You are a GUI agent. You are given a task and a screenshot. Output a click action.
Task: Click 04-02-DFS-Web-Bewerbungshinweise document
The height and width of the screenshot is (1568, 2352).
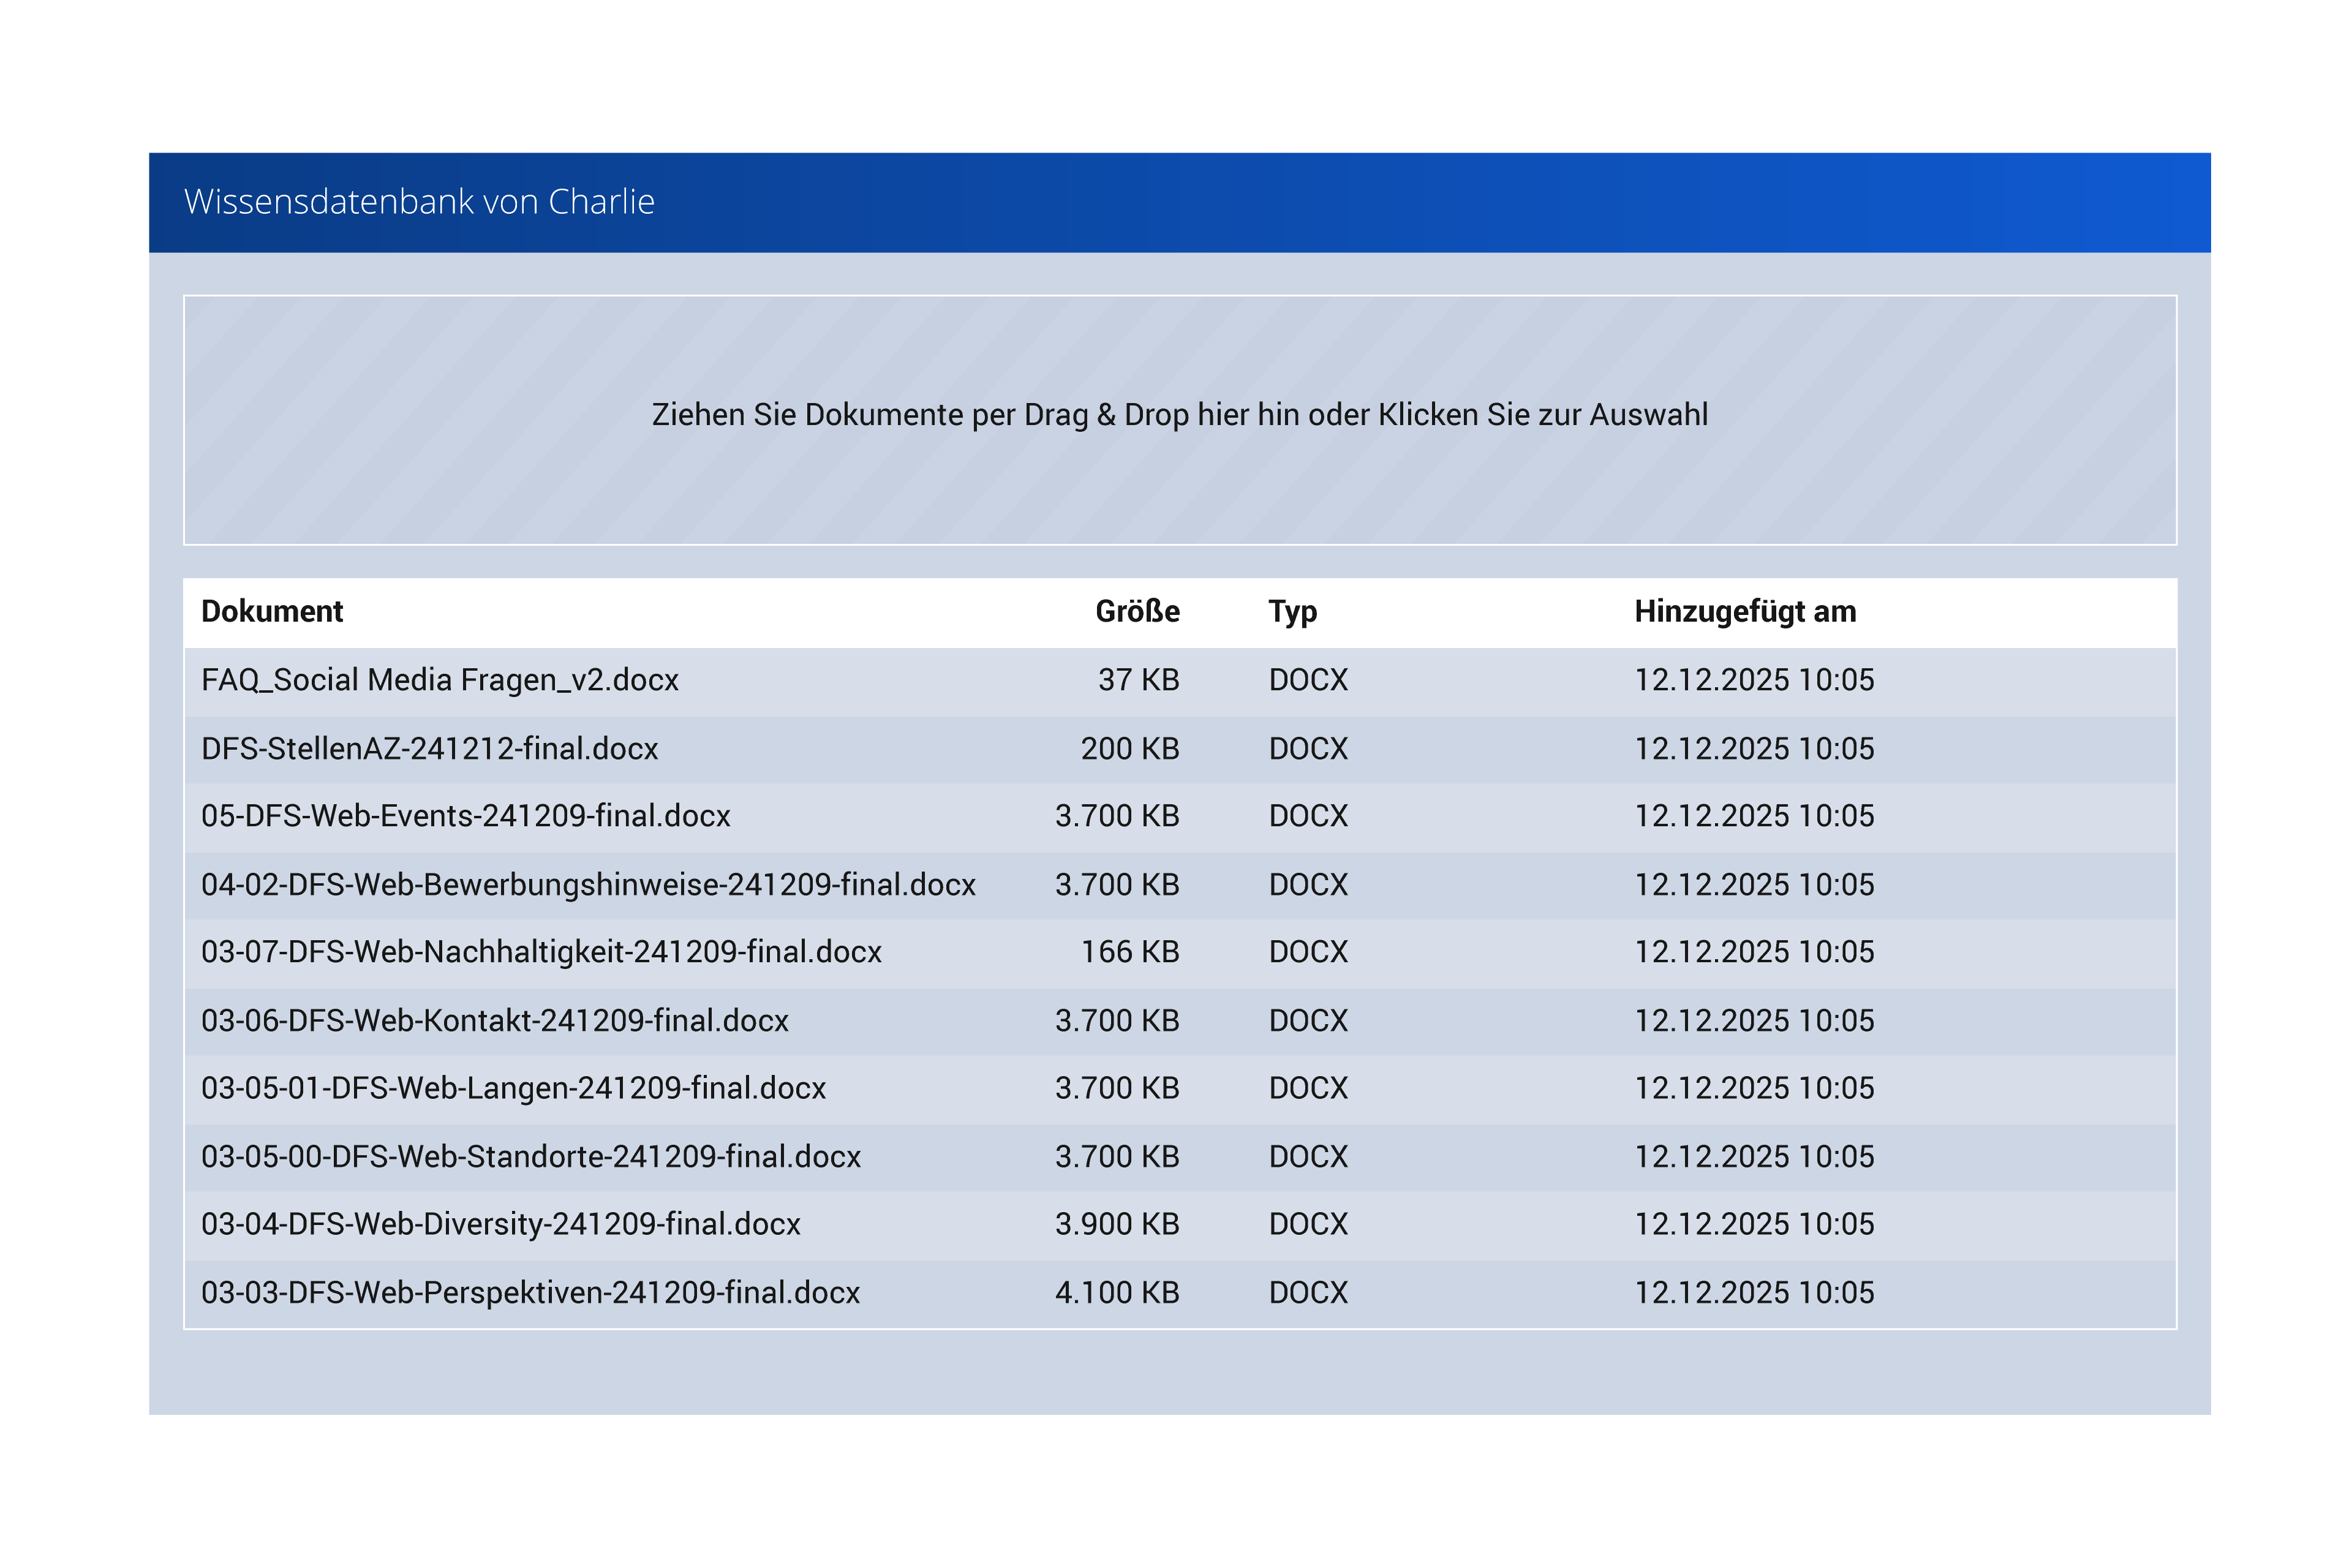[587, 885]
